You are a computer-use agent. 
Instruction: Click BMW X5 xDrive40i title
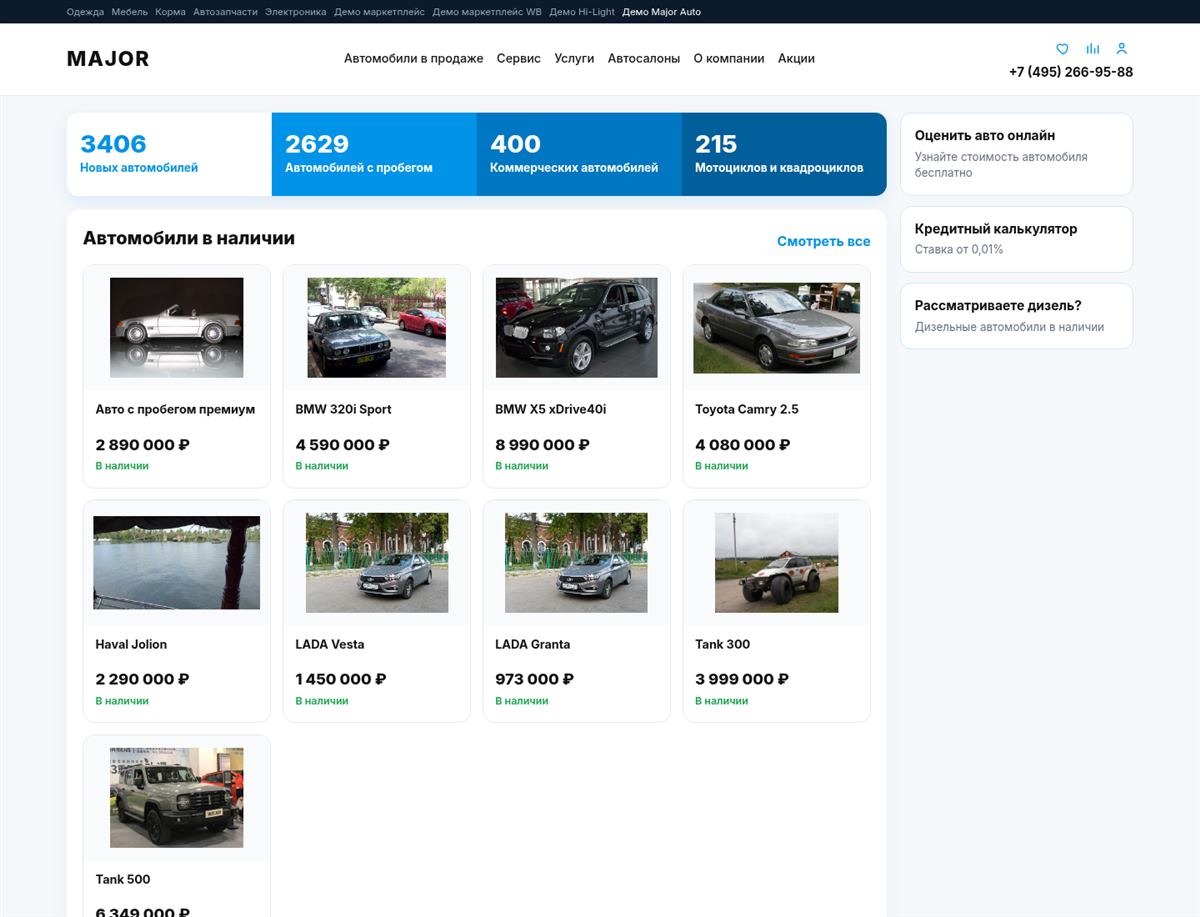[x=551, y=409]
